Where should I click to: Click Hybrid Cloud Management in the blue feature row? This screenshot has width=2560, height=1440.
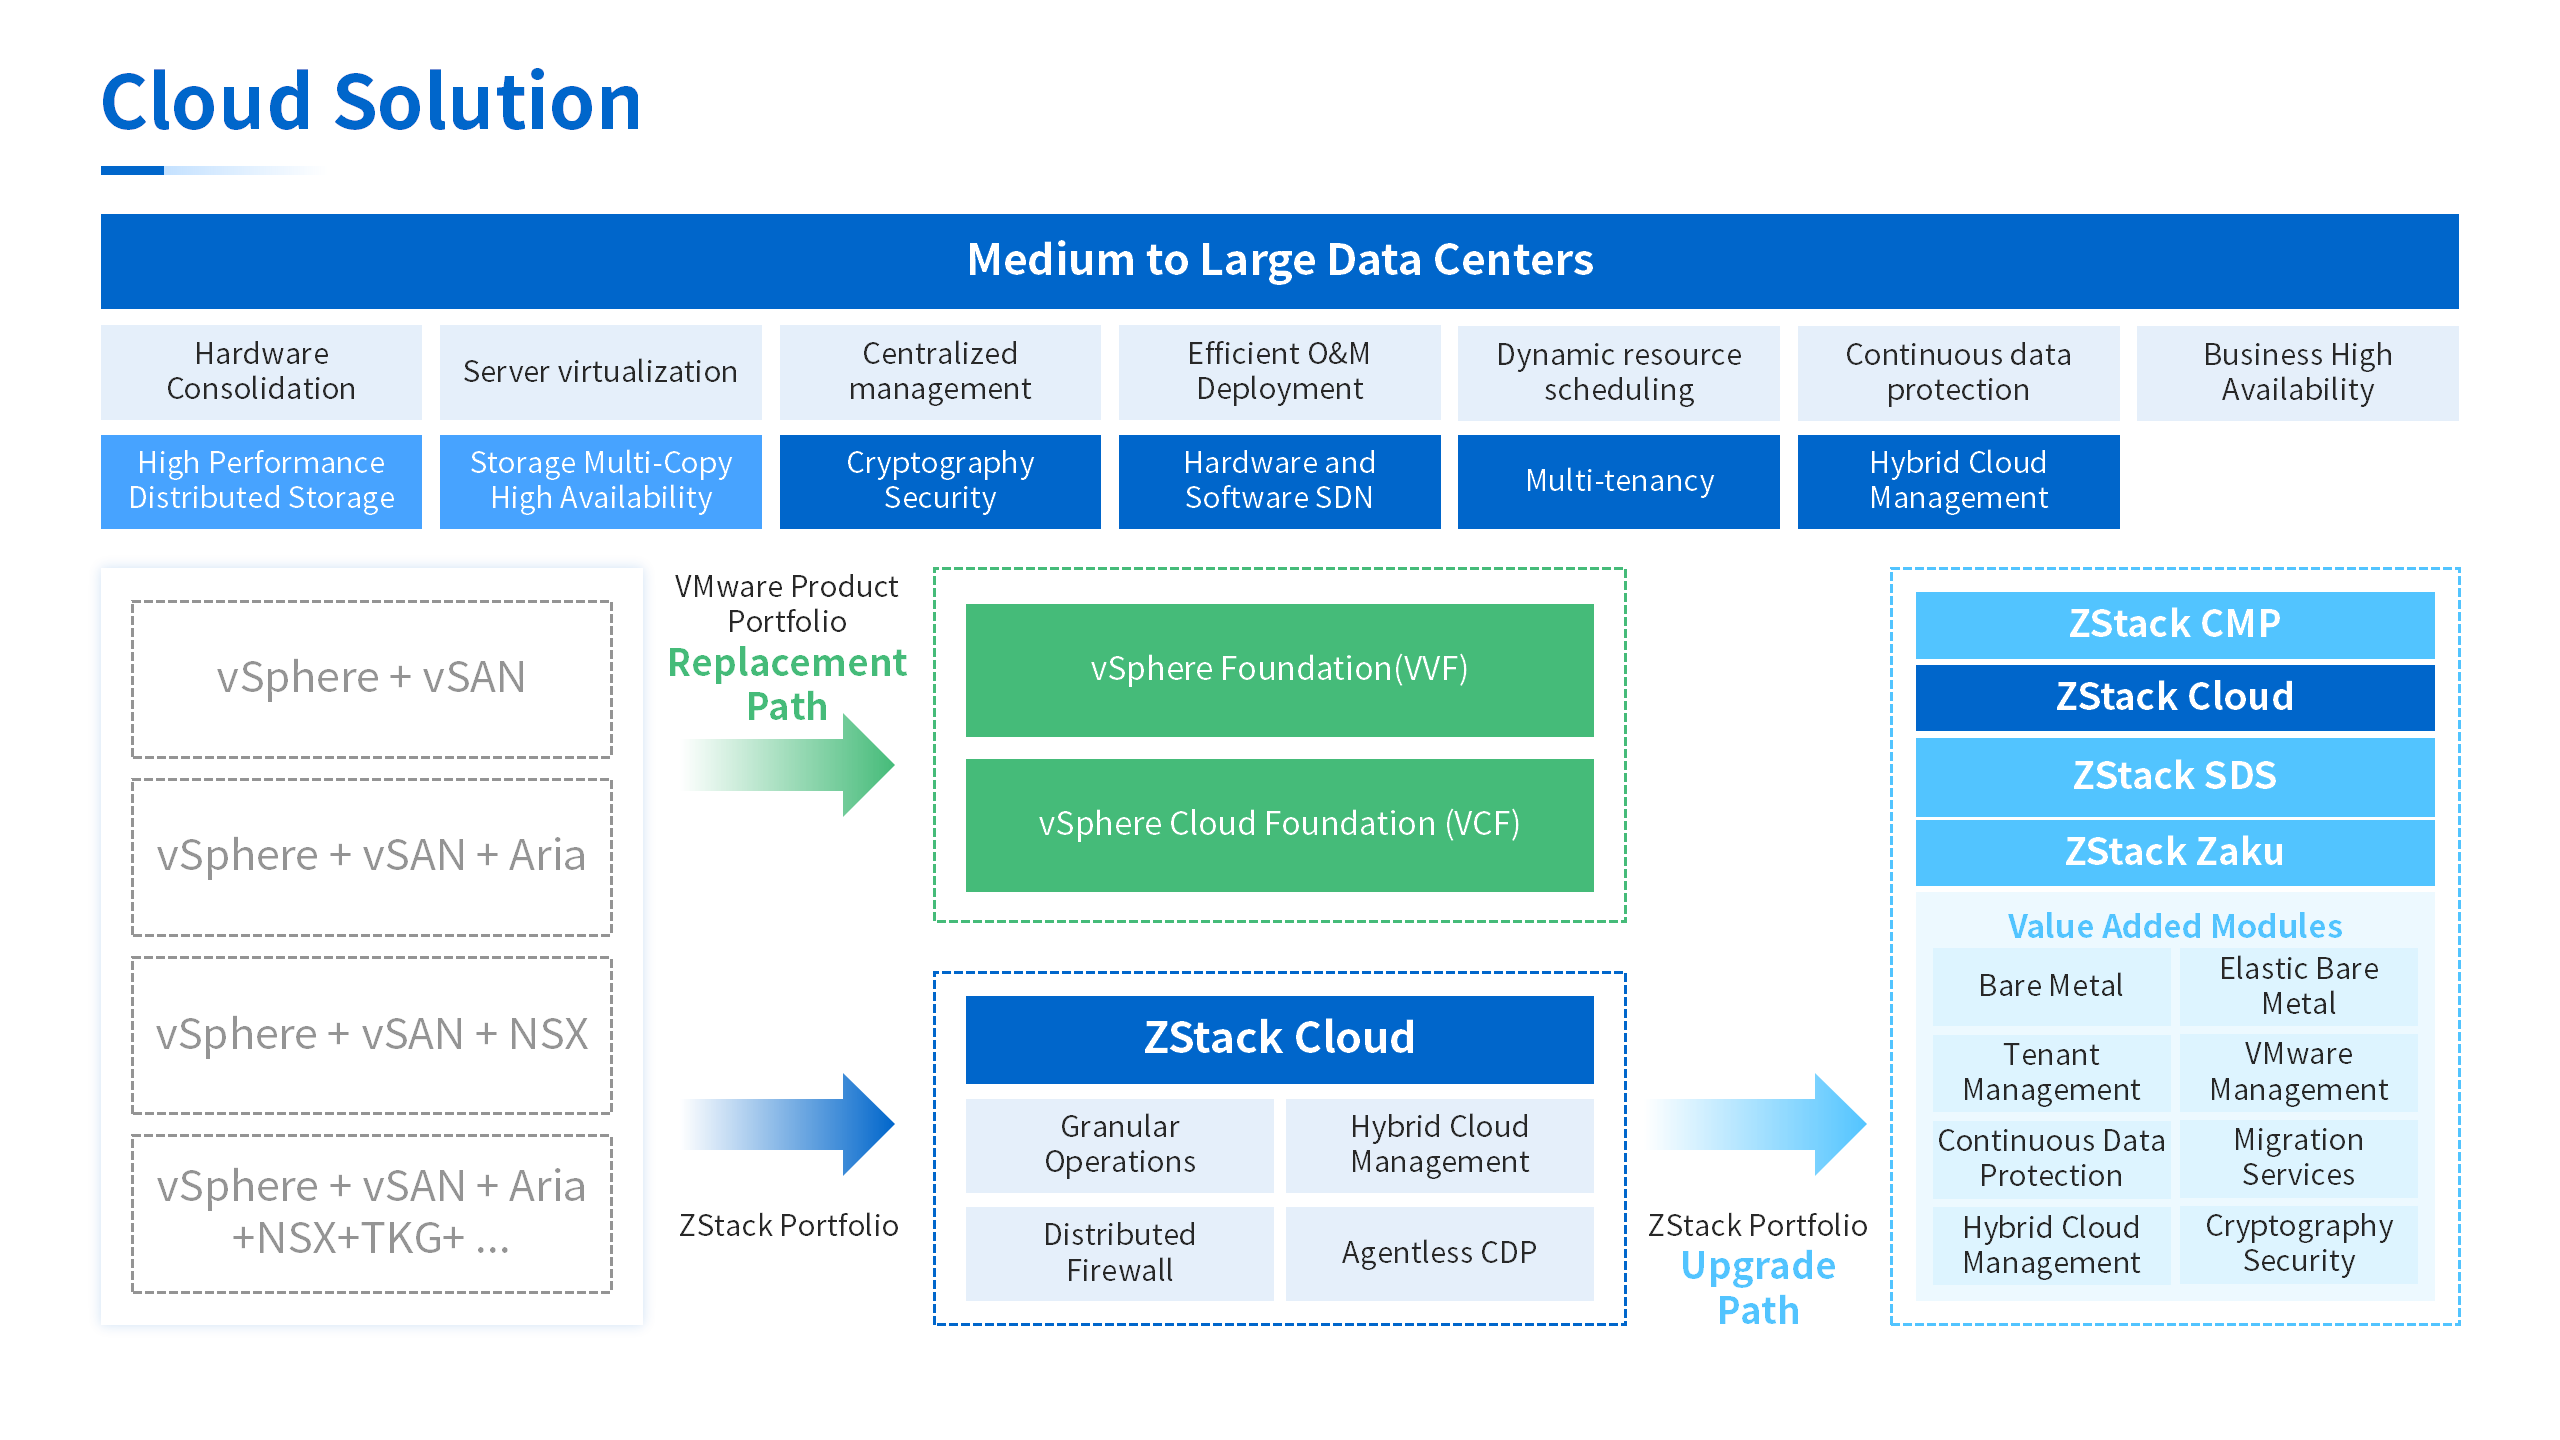[1958, 481]
